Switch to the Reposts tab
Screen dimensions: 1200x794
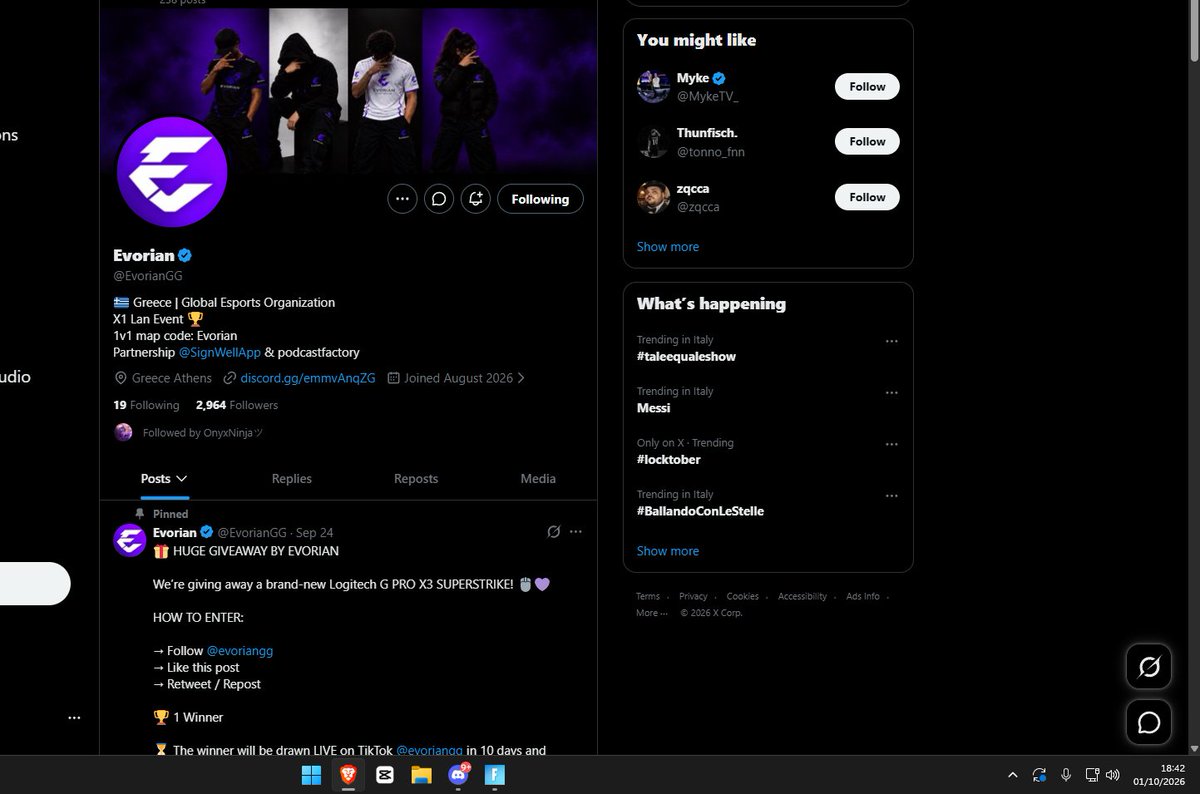(x=416, y=479)
